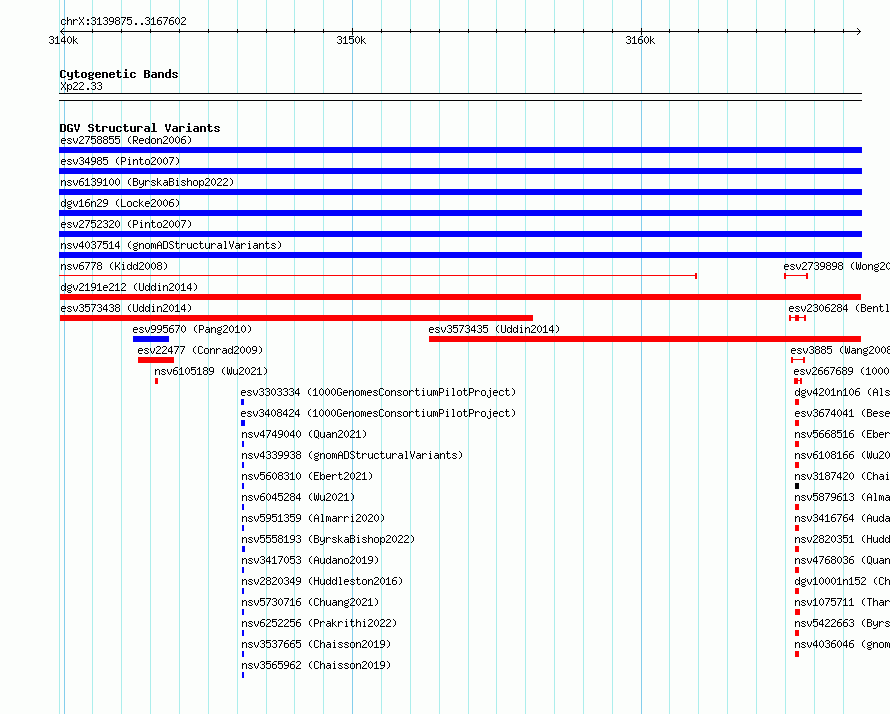Open nsv6252256 (Prakrithi2022) label
The width and height of the screenshot is (890, 714).
(319, 623)
